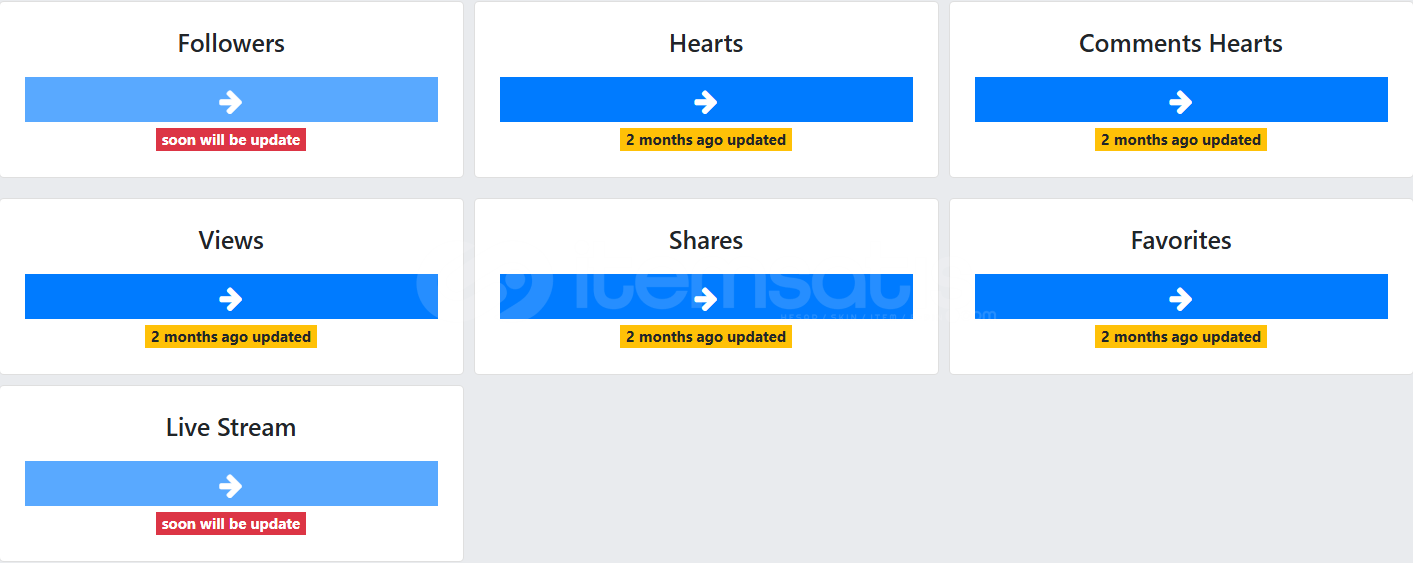This screenshot has height=563, width=1413.
Task: Select the Hearts heading text
Action: pyautogui.click(x=706, y=44)
